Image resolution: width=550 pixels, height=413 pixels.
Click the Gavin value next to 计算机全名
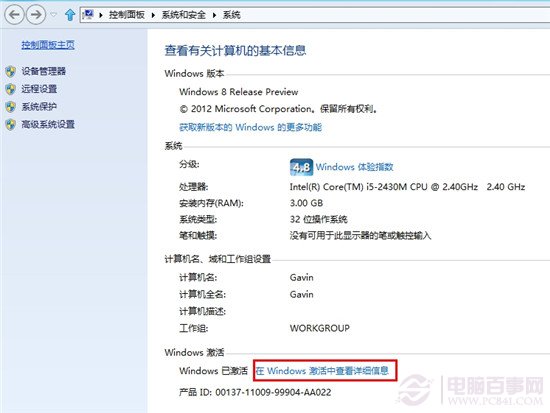pyautogui.click(x=302, y=294)
